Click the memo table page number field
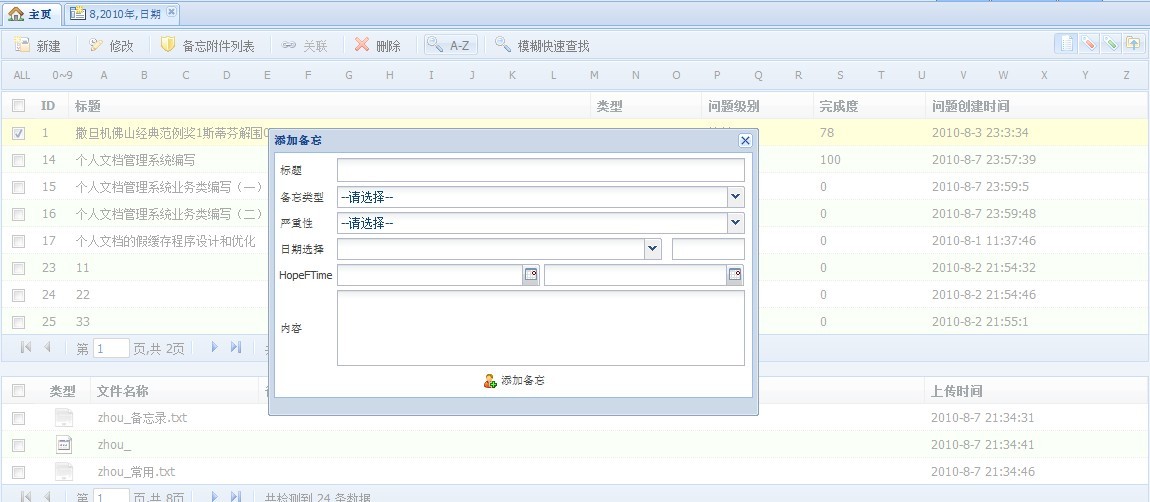This screenshot has width=1150, height=502. pos(111,348)
